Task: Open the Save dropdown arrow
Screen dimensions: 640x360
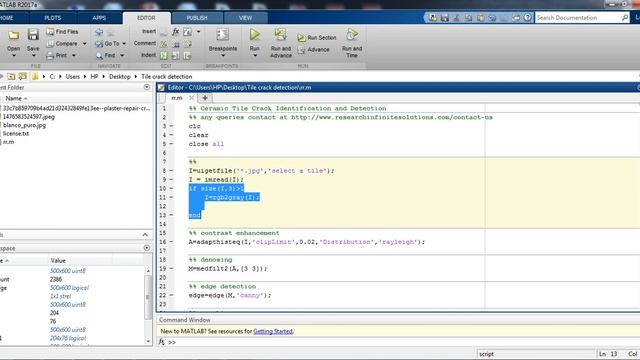Action: point(33,55)
